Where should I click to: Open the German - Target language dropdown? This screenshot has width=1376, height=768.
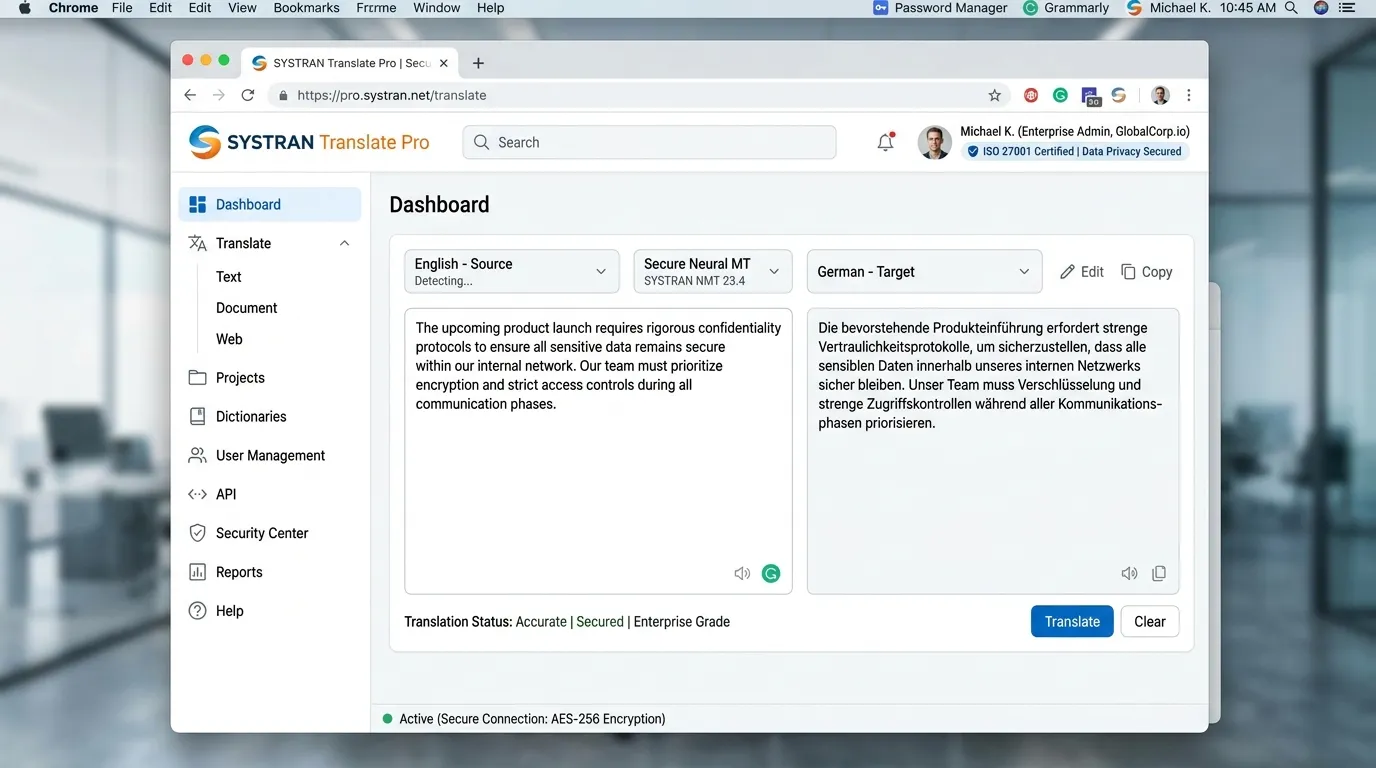pos(924,271)
